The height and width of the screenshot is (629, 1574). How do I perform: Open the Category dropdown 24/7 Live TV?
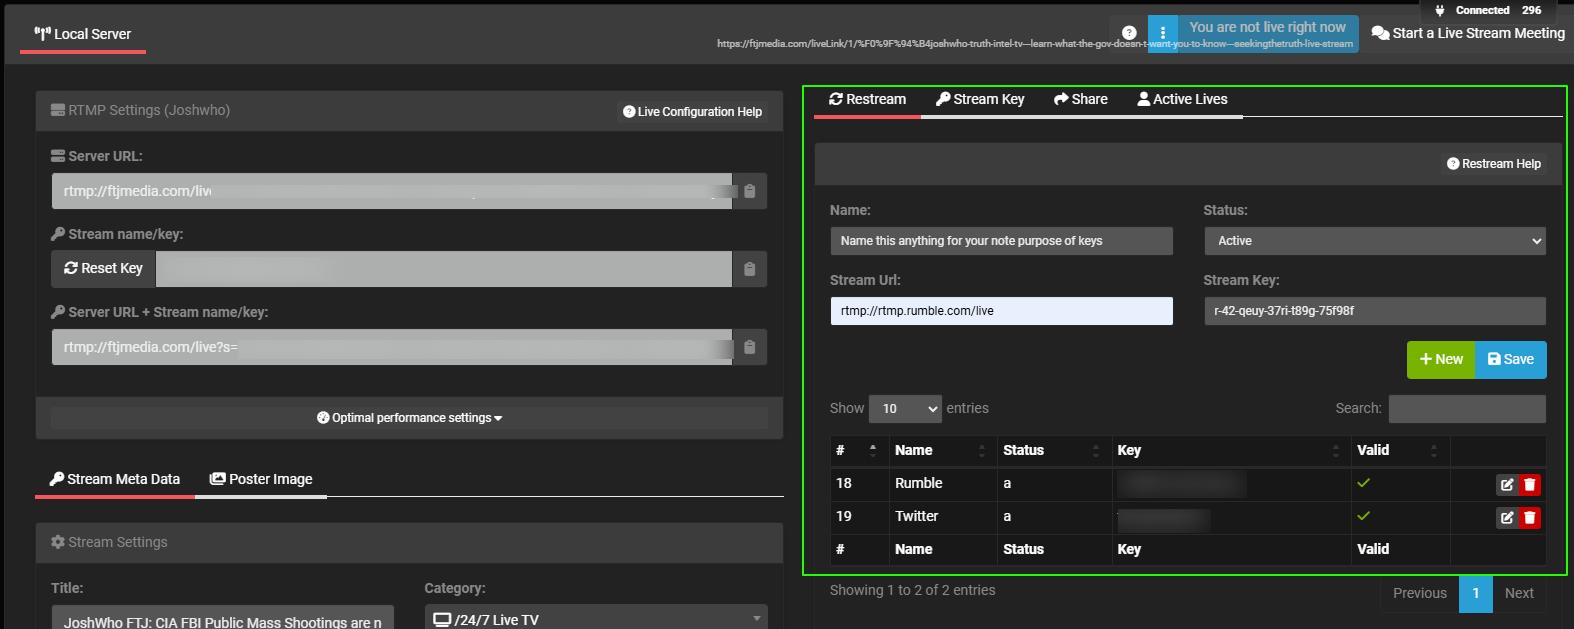[595, 619]
